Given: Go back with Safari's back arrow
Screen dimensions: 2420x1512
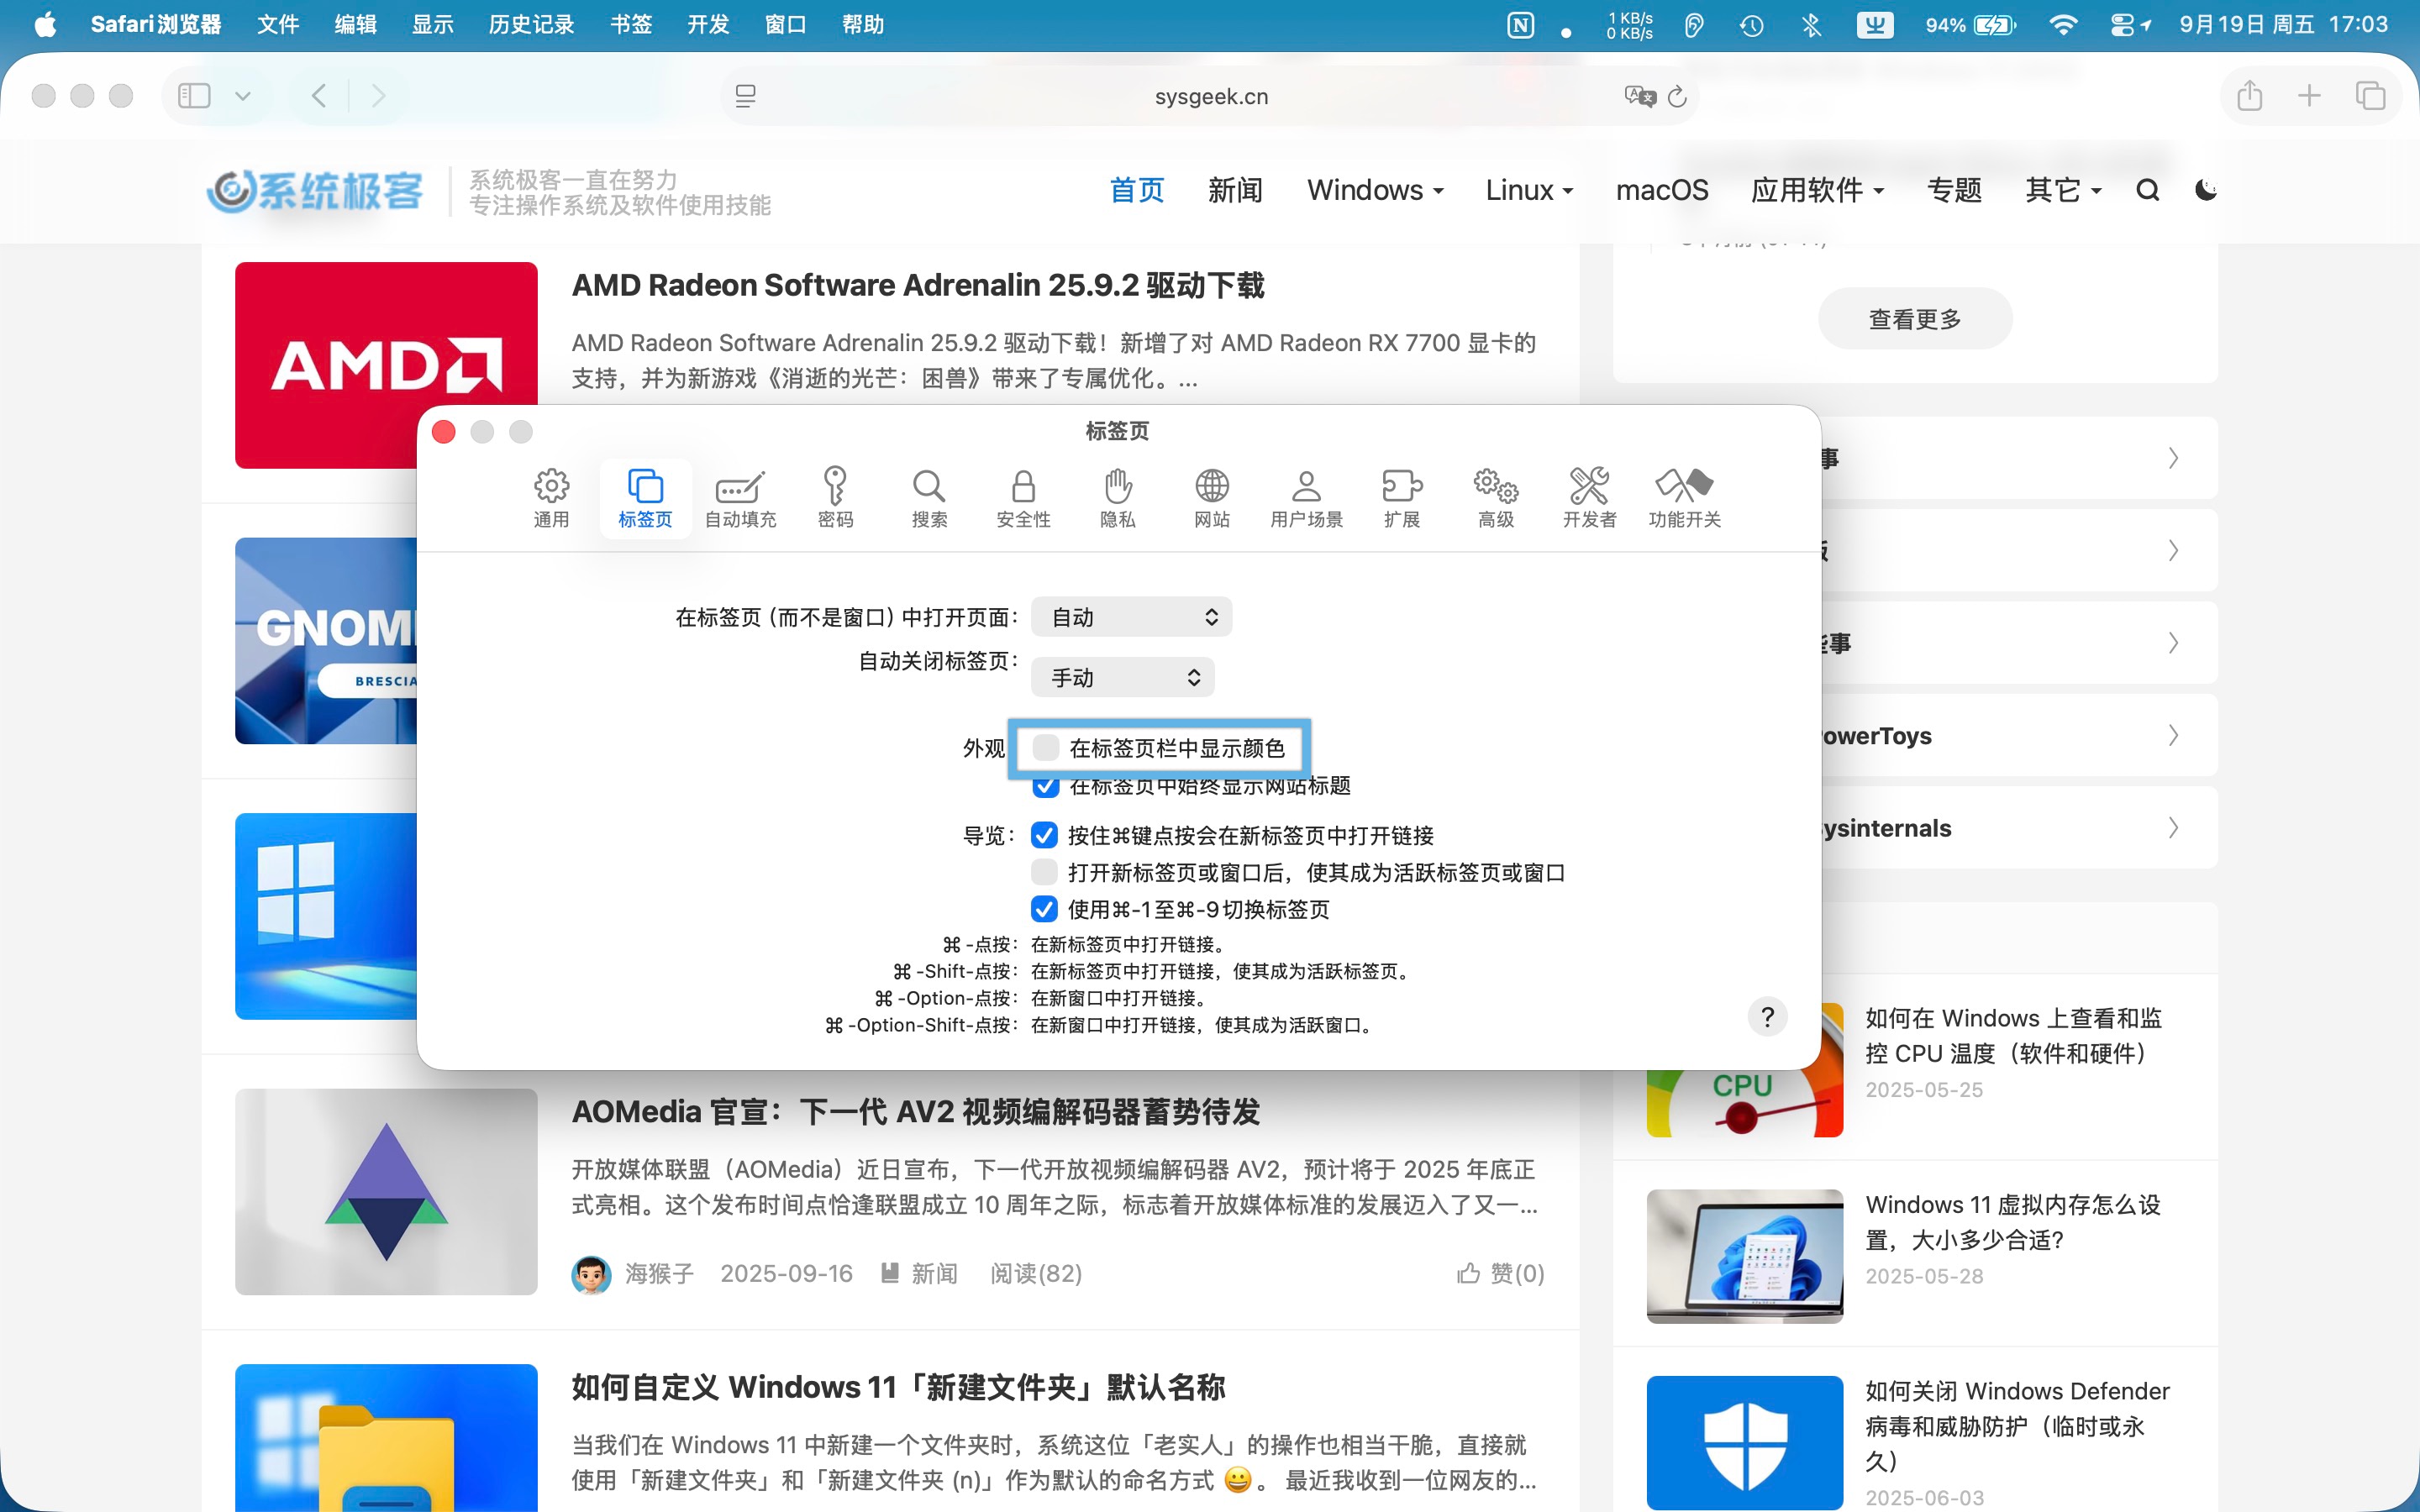Looking at the screenshot, I should 319,96.
